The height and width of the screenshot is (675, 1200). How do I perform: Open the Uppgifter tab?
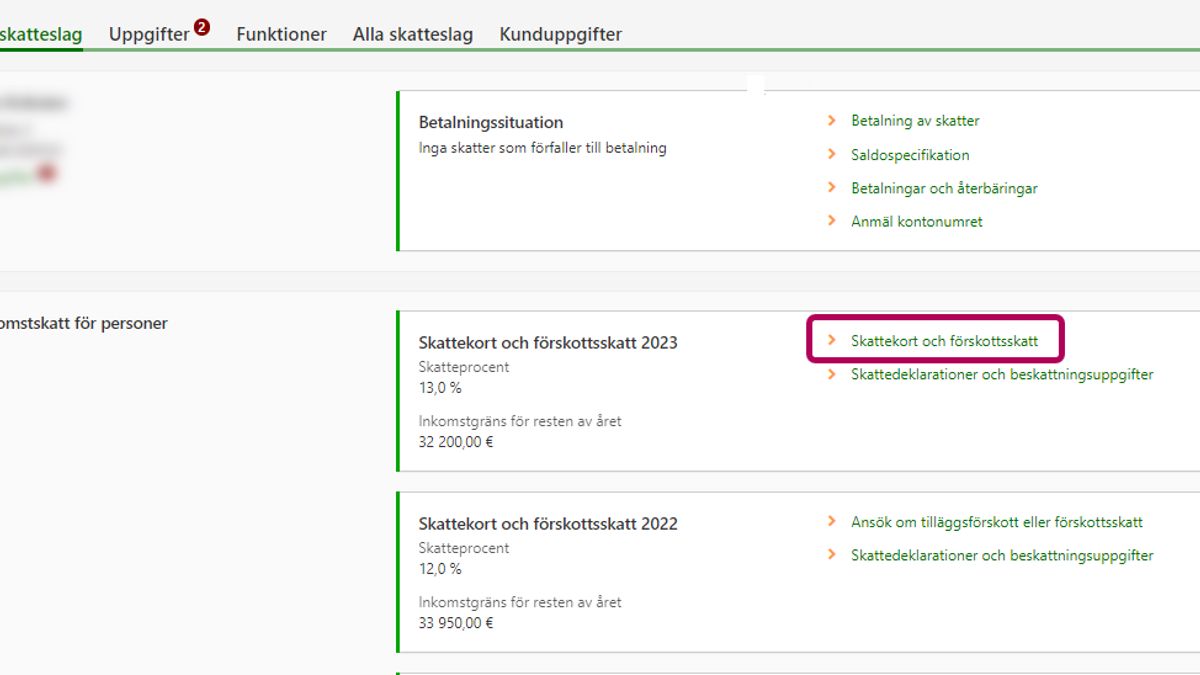(149, 34)
